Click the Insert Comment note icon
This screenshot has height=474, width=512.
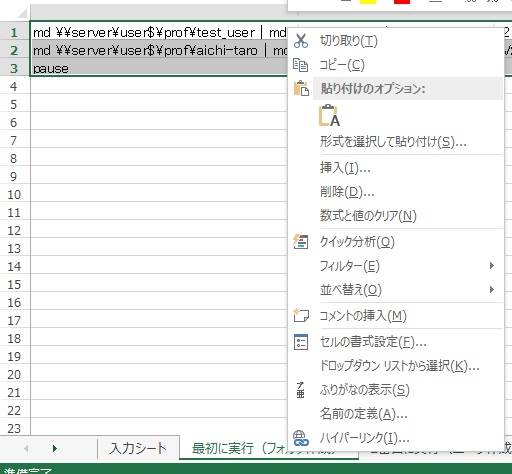[301, 315]
